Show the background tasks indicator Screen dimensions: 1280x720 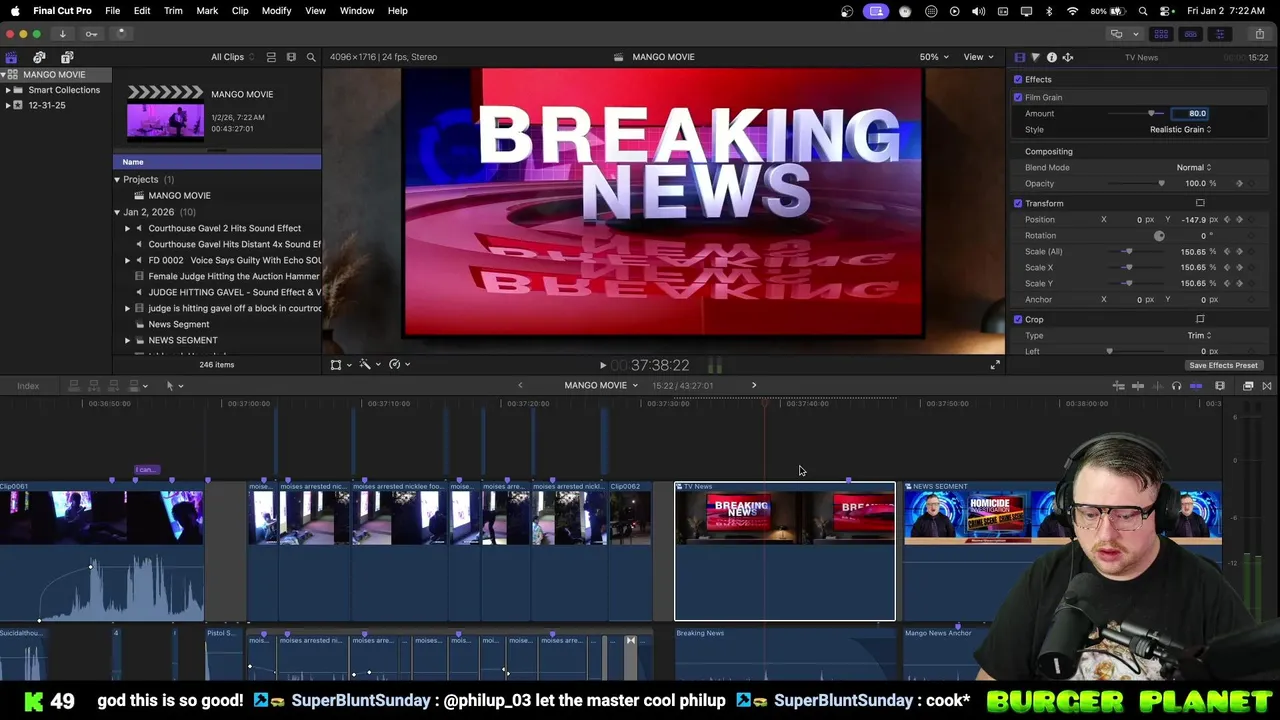(x=121, y=33)
